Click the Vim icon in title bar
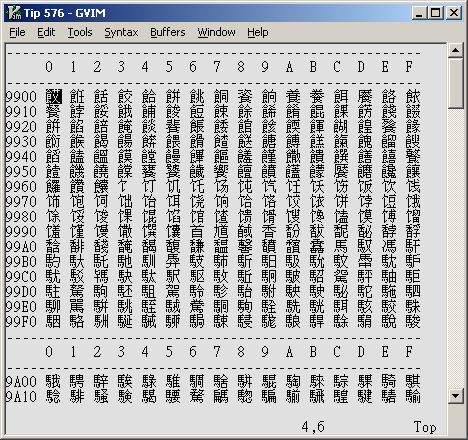The height and width of the screenshot is (440, 468). 14,13
